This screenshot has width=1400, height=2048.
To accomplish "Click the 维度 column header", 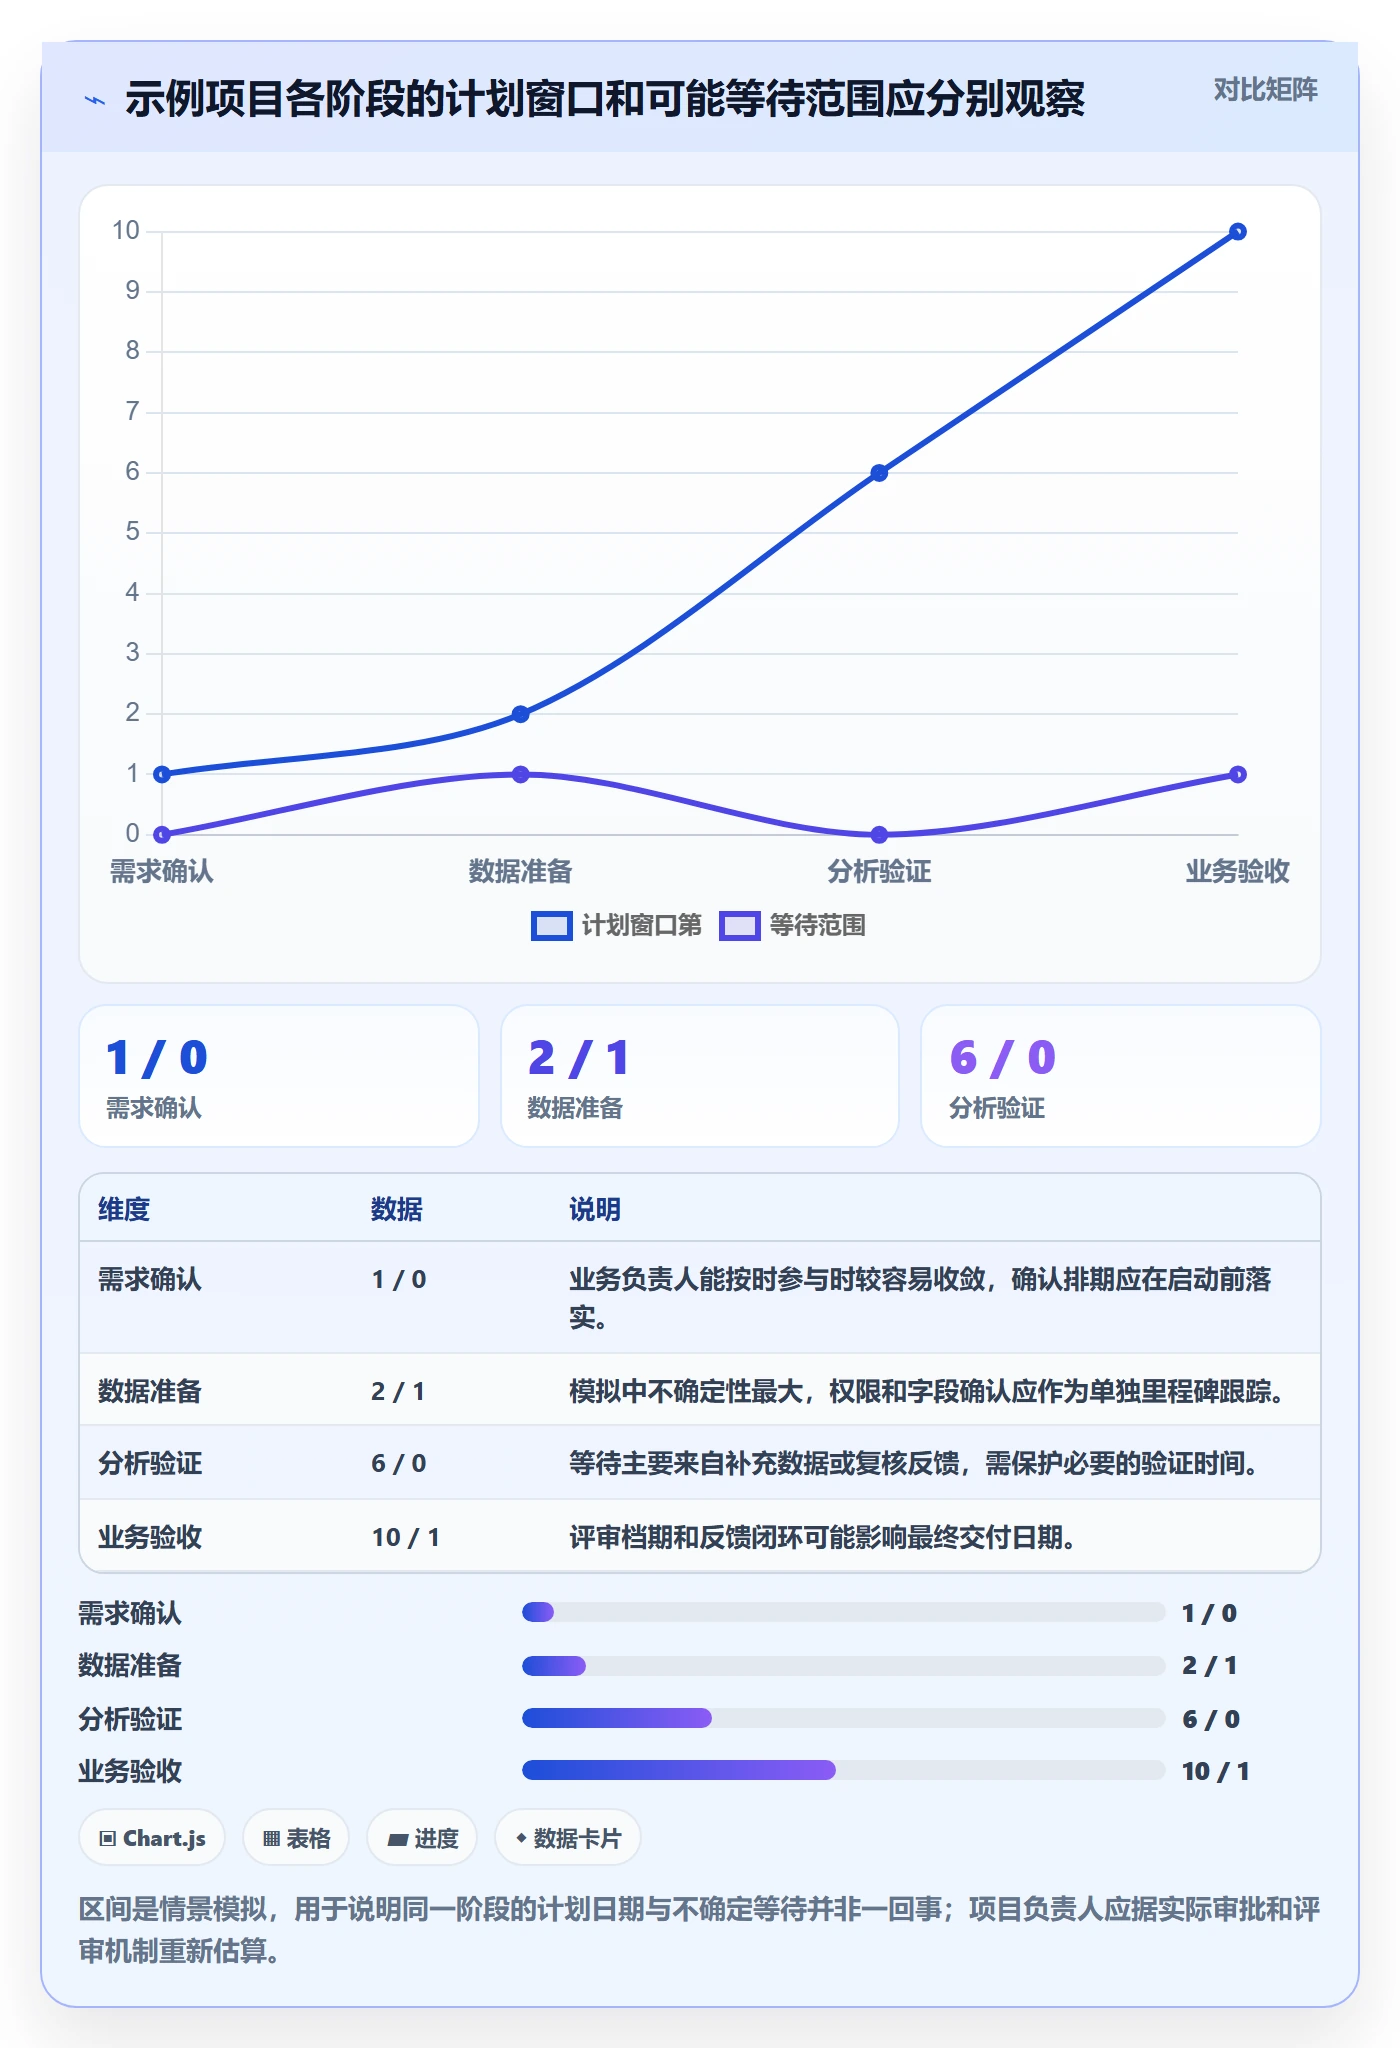I will [x=124, y=1209].
